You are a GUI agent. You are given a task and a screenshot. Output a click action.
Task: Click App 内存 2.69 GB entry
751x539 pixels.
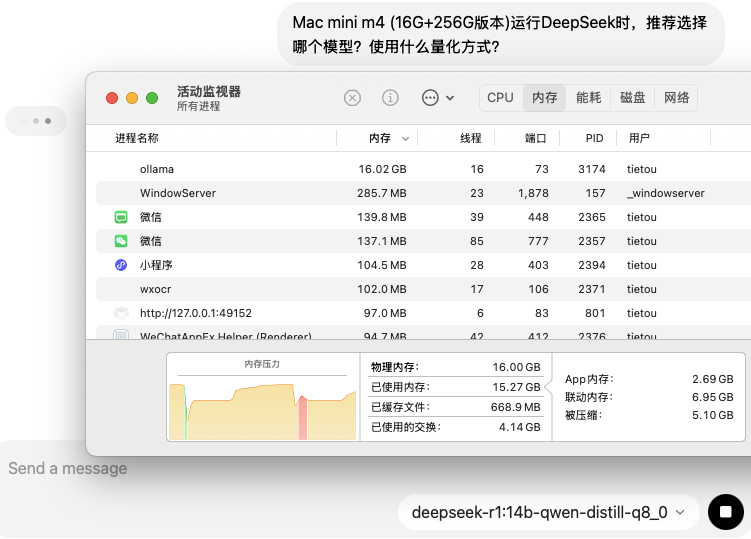point(649,379)
